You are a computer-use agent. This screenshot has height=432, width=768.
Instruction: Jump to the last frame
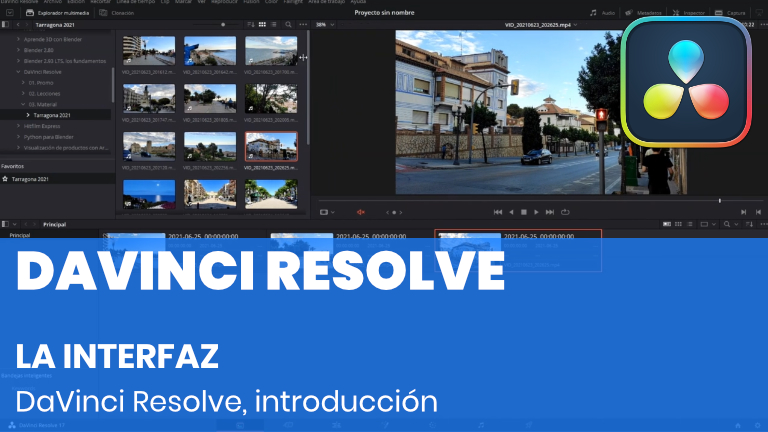click(x=550, y=212)
